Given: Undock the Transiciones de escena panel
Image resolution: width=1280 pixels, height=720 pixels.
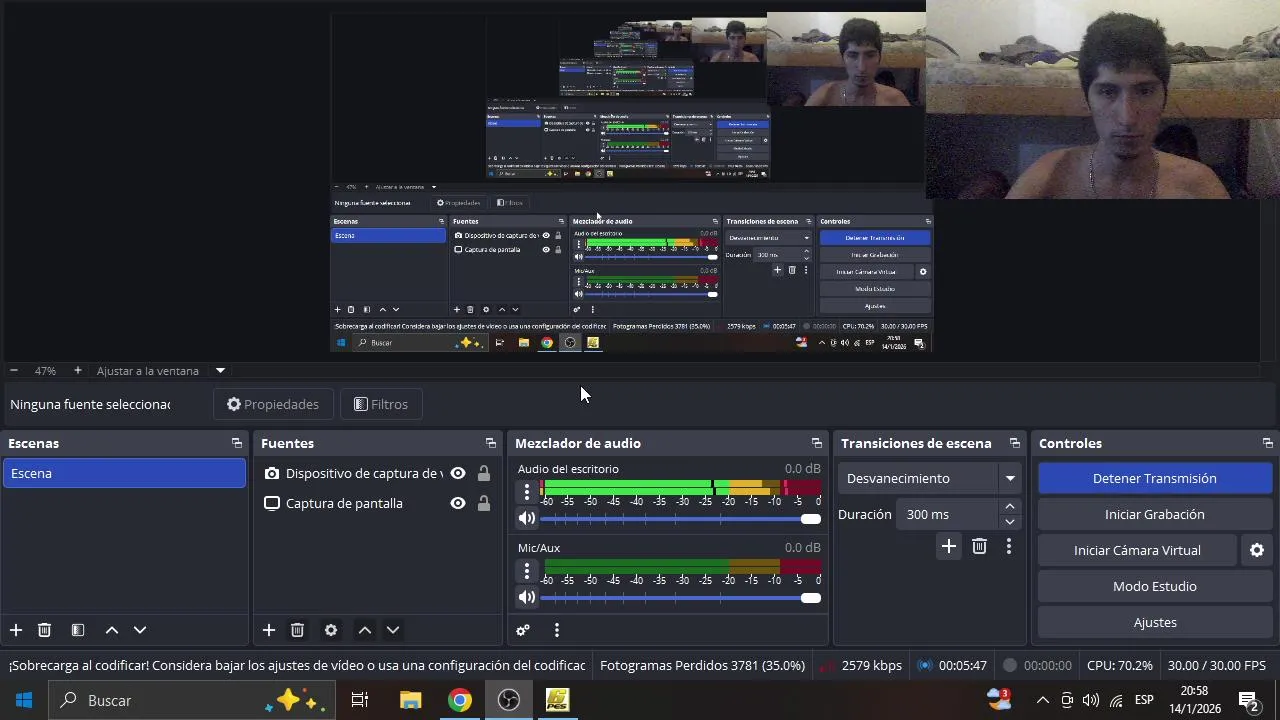Looking at the screenshot, I should pyautogui.click(x=1015, y=443).
